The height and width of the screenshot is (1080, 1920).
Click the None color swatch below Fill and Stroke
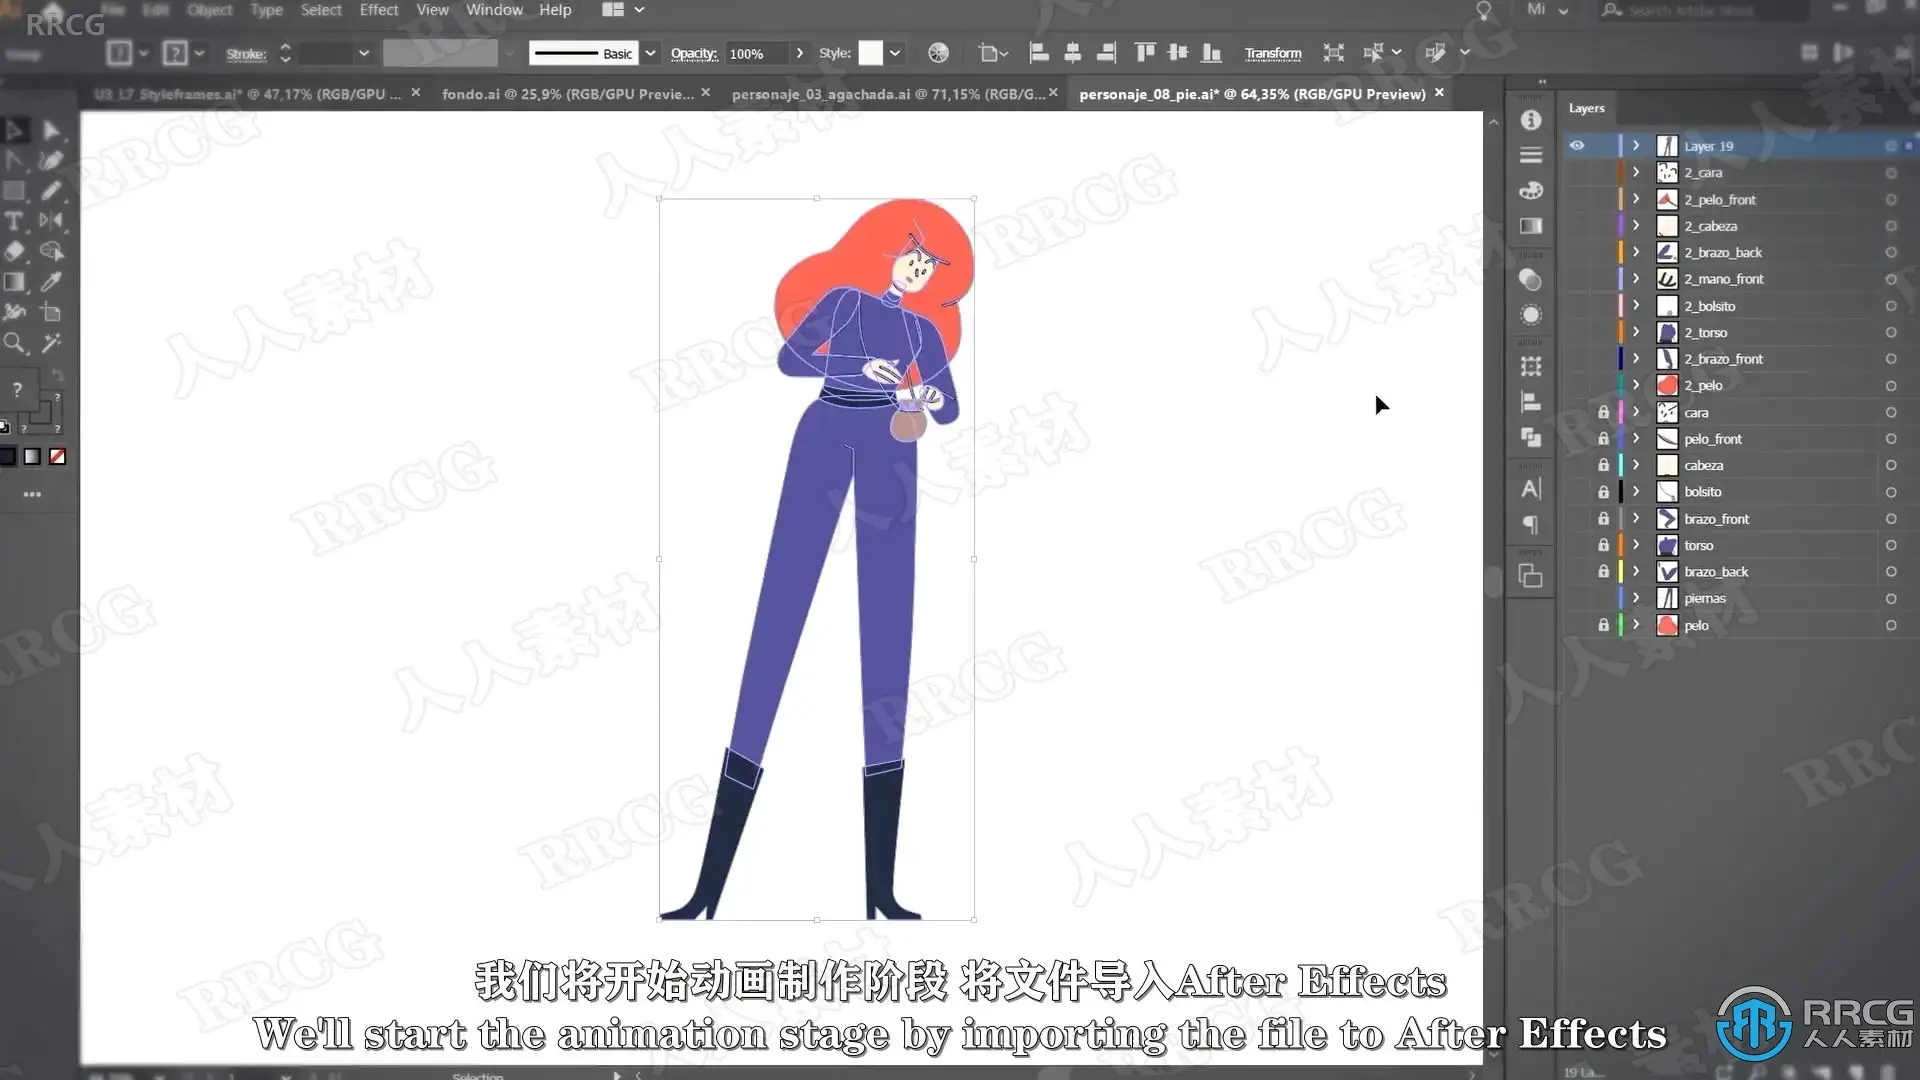tap(58, 457)
